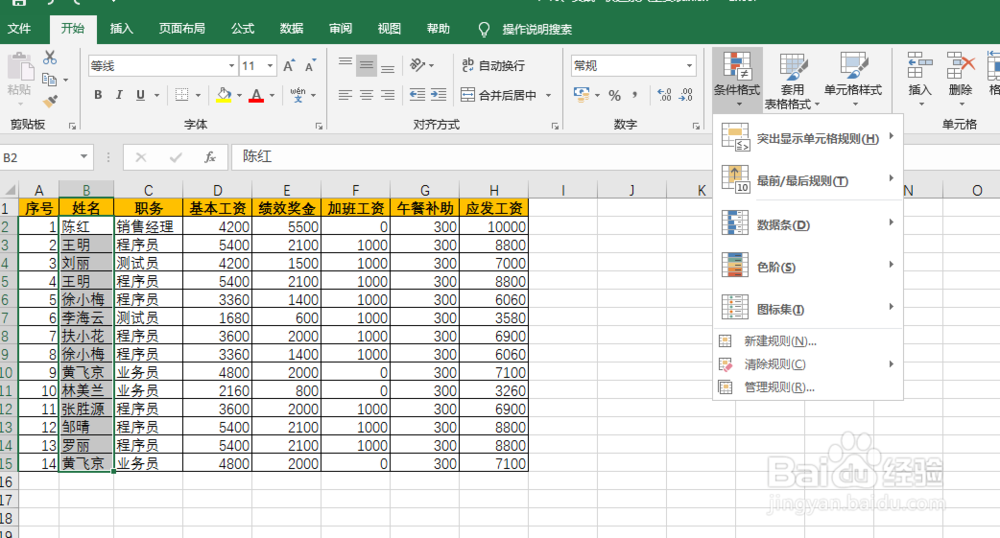Open 数据条 data bars submenu
The width and height of the screenshot is (1000, 538).
[807, 224]
